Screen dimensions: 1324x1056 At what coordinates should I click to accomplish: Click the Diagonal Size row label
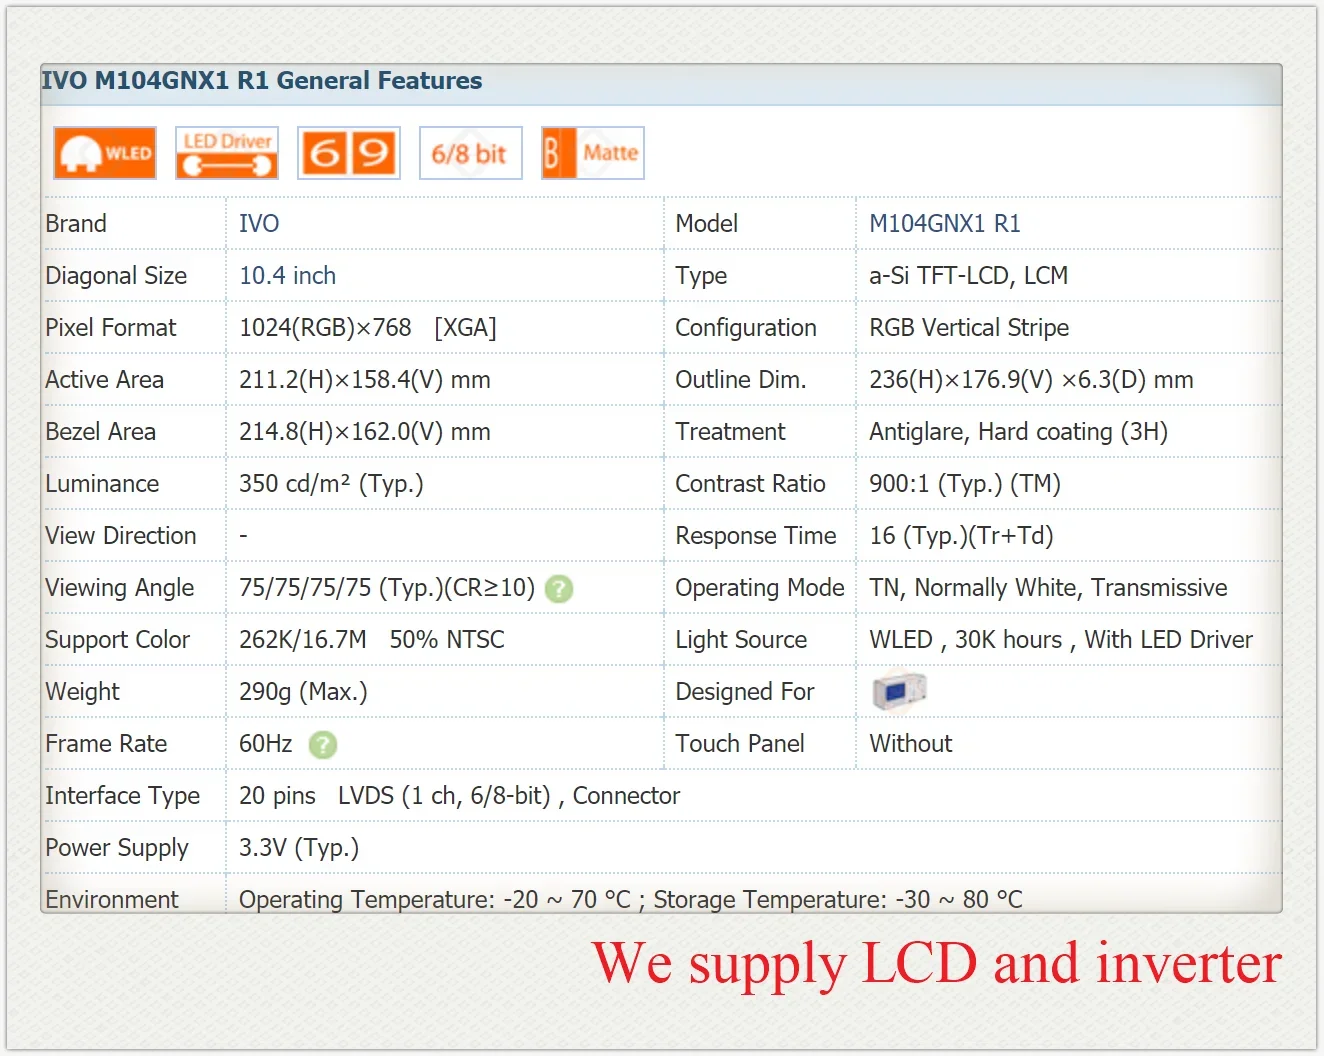pyautogui.click(x=116, y=276)
